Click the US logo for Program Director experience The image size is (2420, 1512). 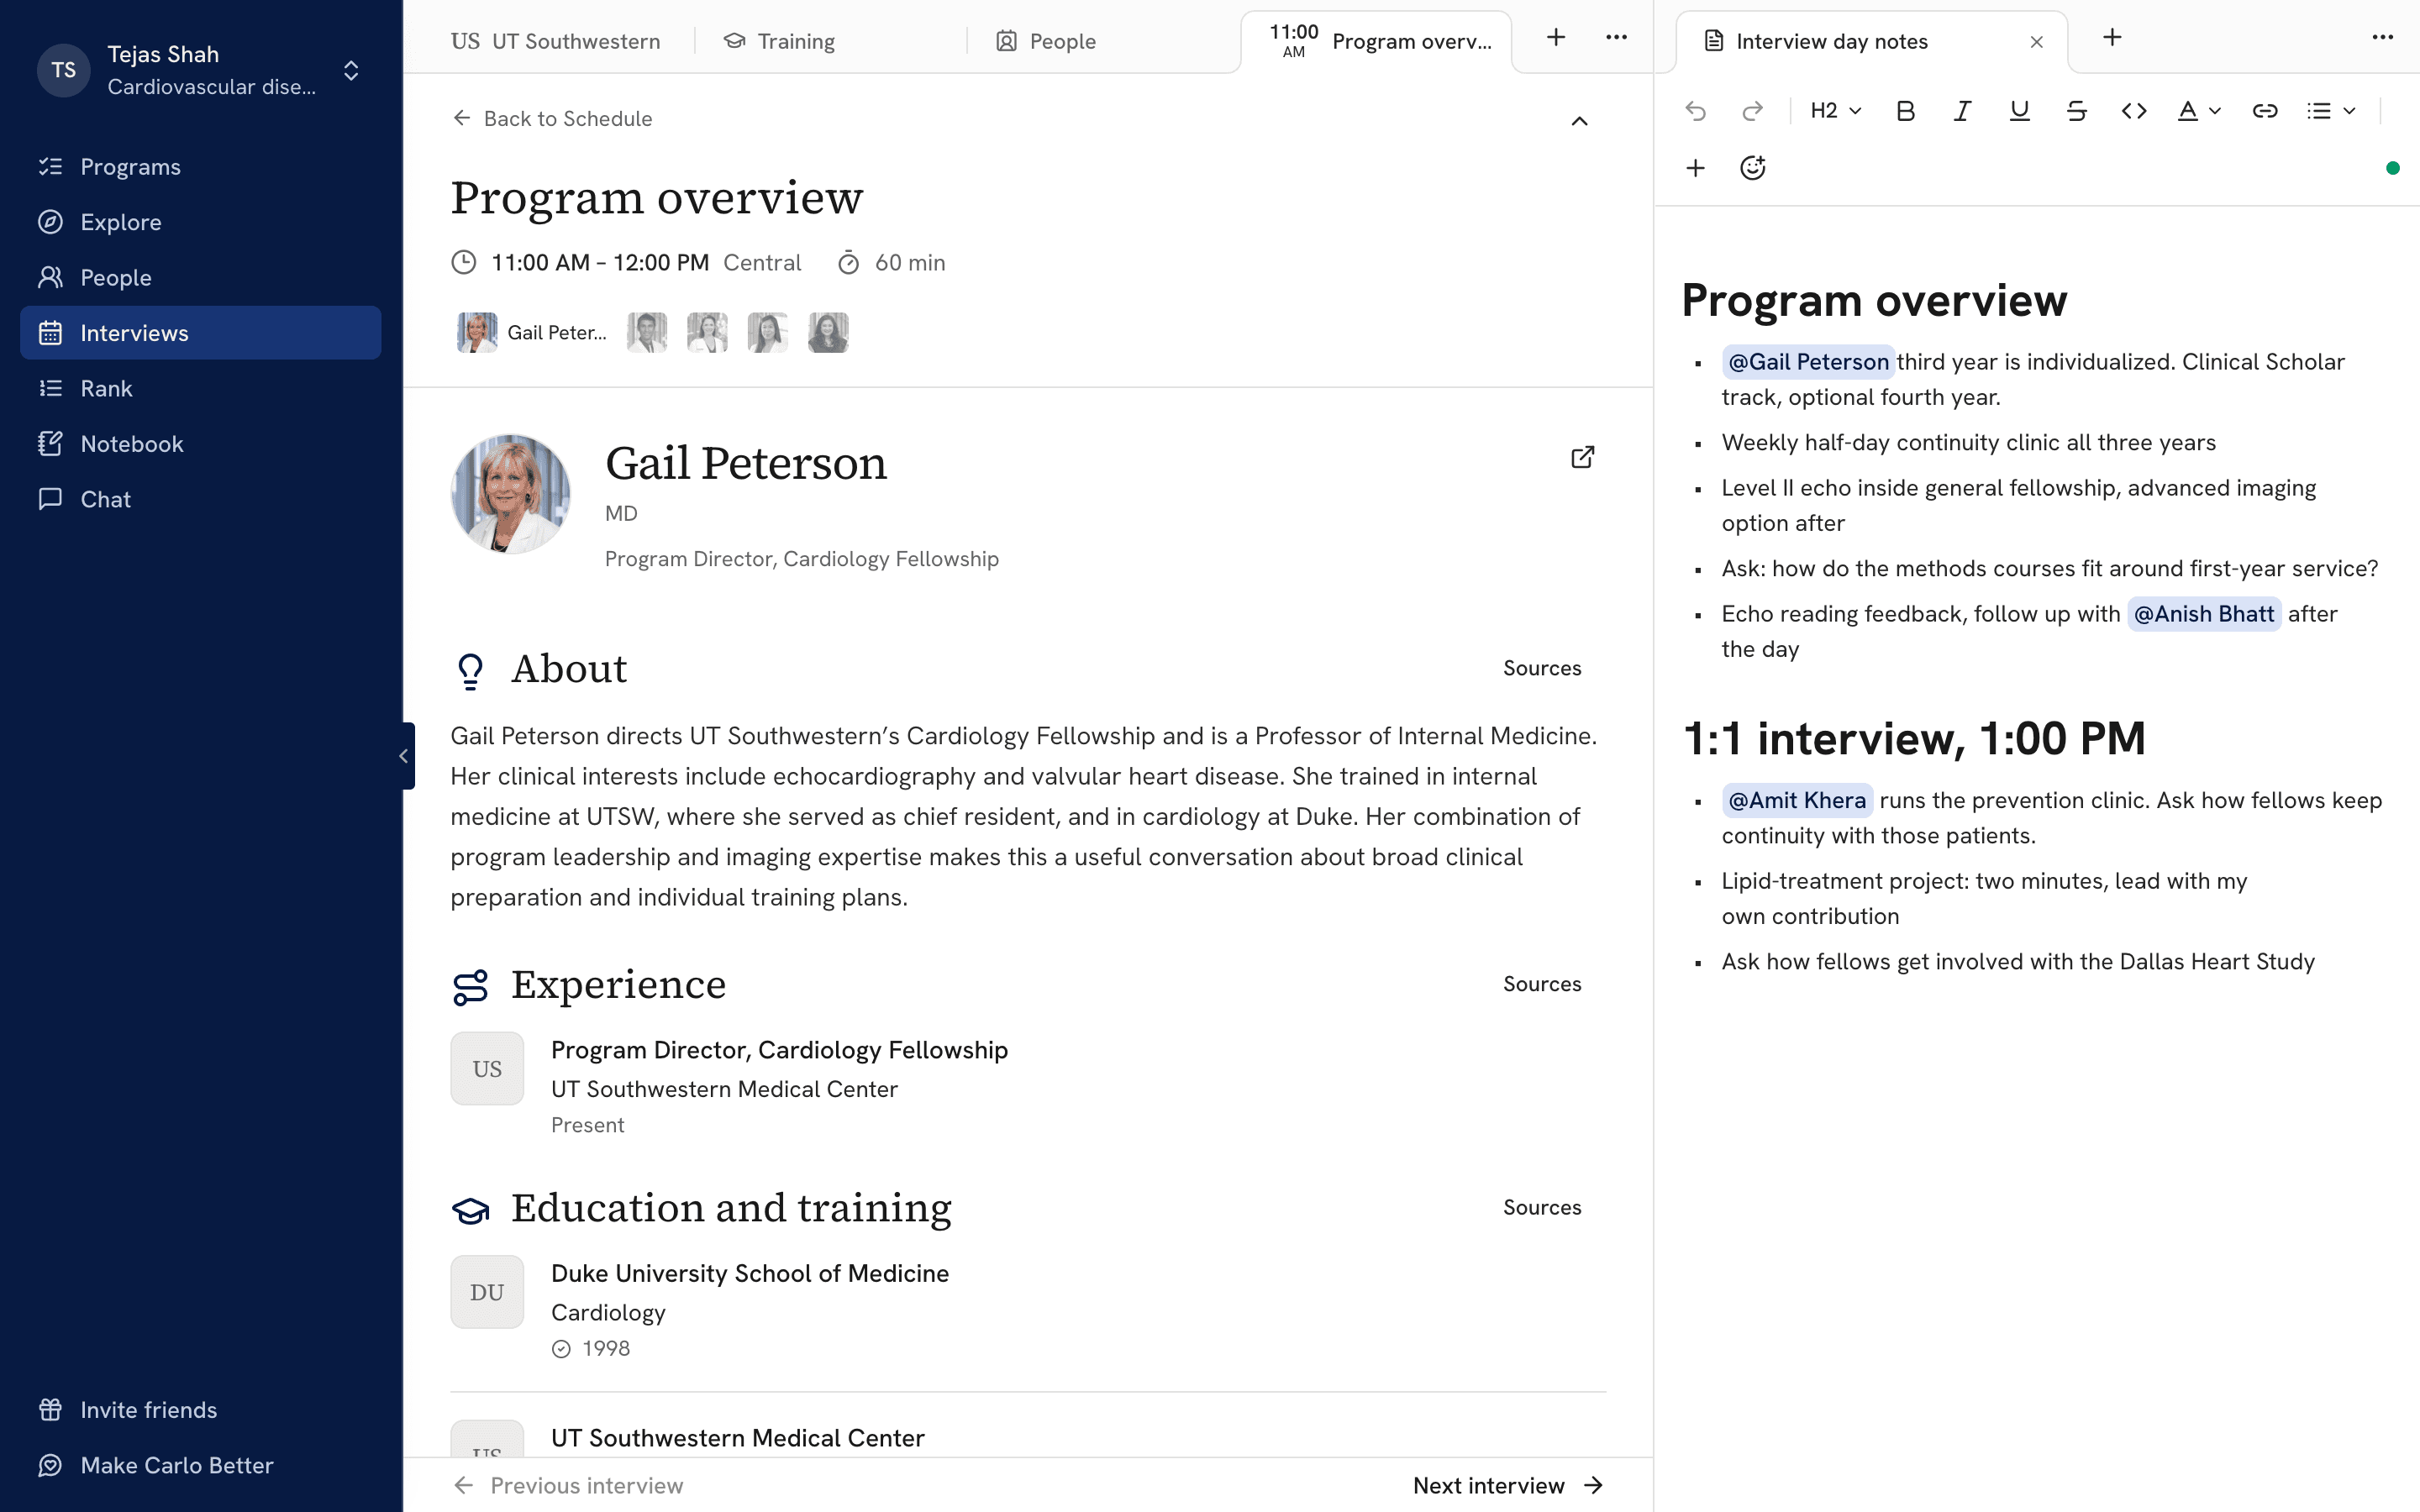click(487, 1068)
